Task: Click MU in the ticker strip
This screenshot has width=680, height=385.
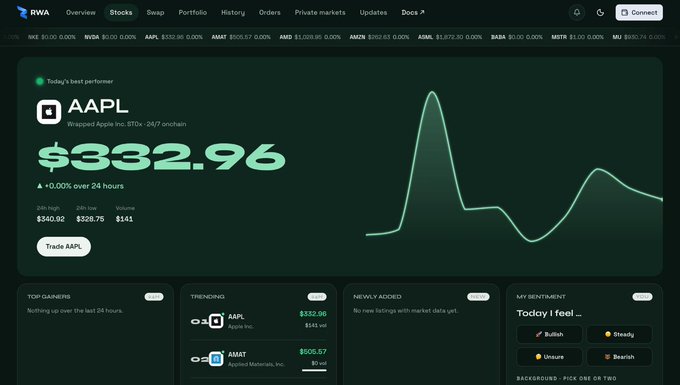Action: pos(638,37)
